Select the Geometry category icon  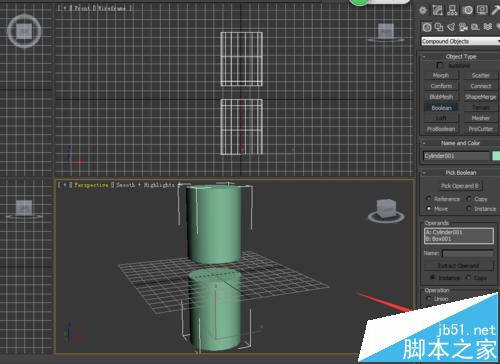[x=427, y=27]
